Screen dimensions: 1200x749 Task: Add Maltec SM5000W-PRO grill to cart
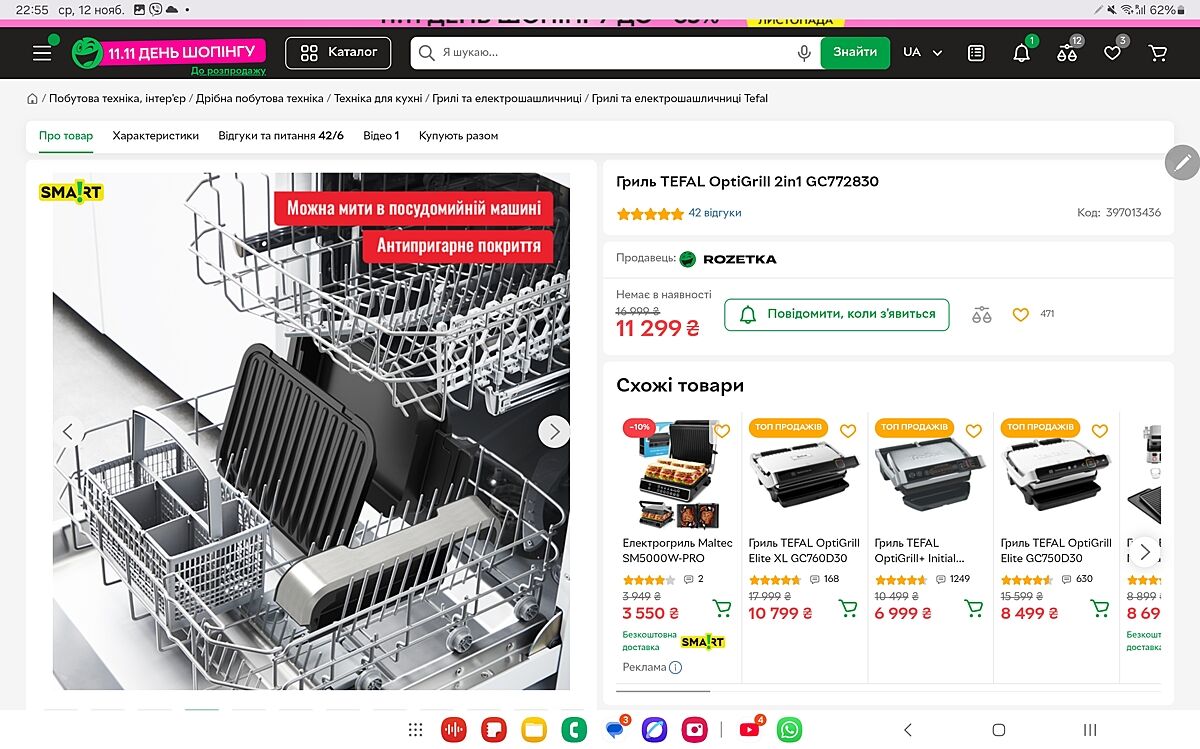click(721, 608)
